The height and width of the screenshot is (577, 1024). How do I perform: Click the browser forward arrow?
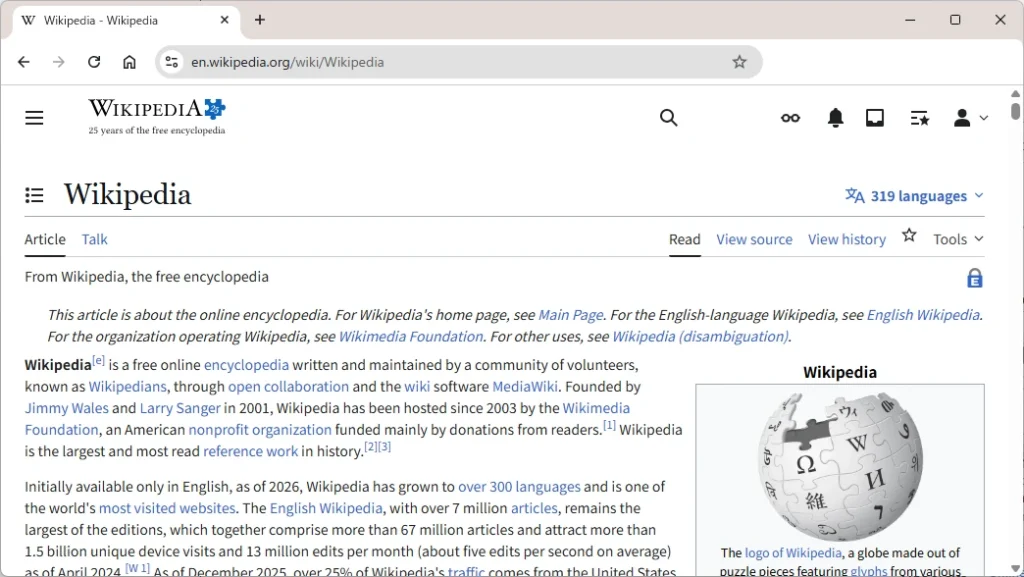[x=59, y=62]
